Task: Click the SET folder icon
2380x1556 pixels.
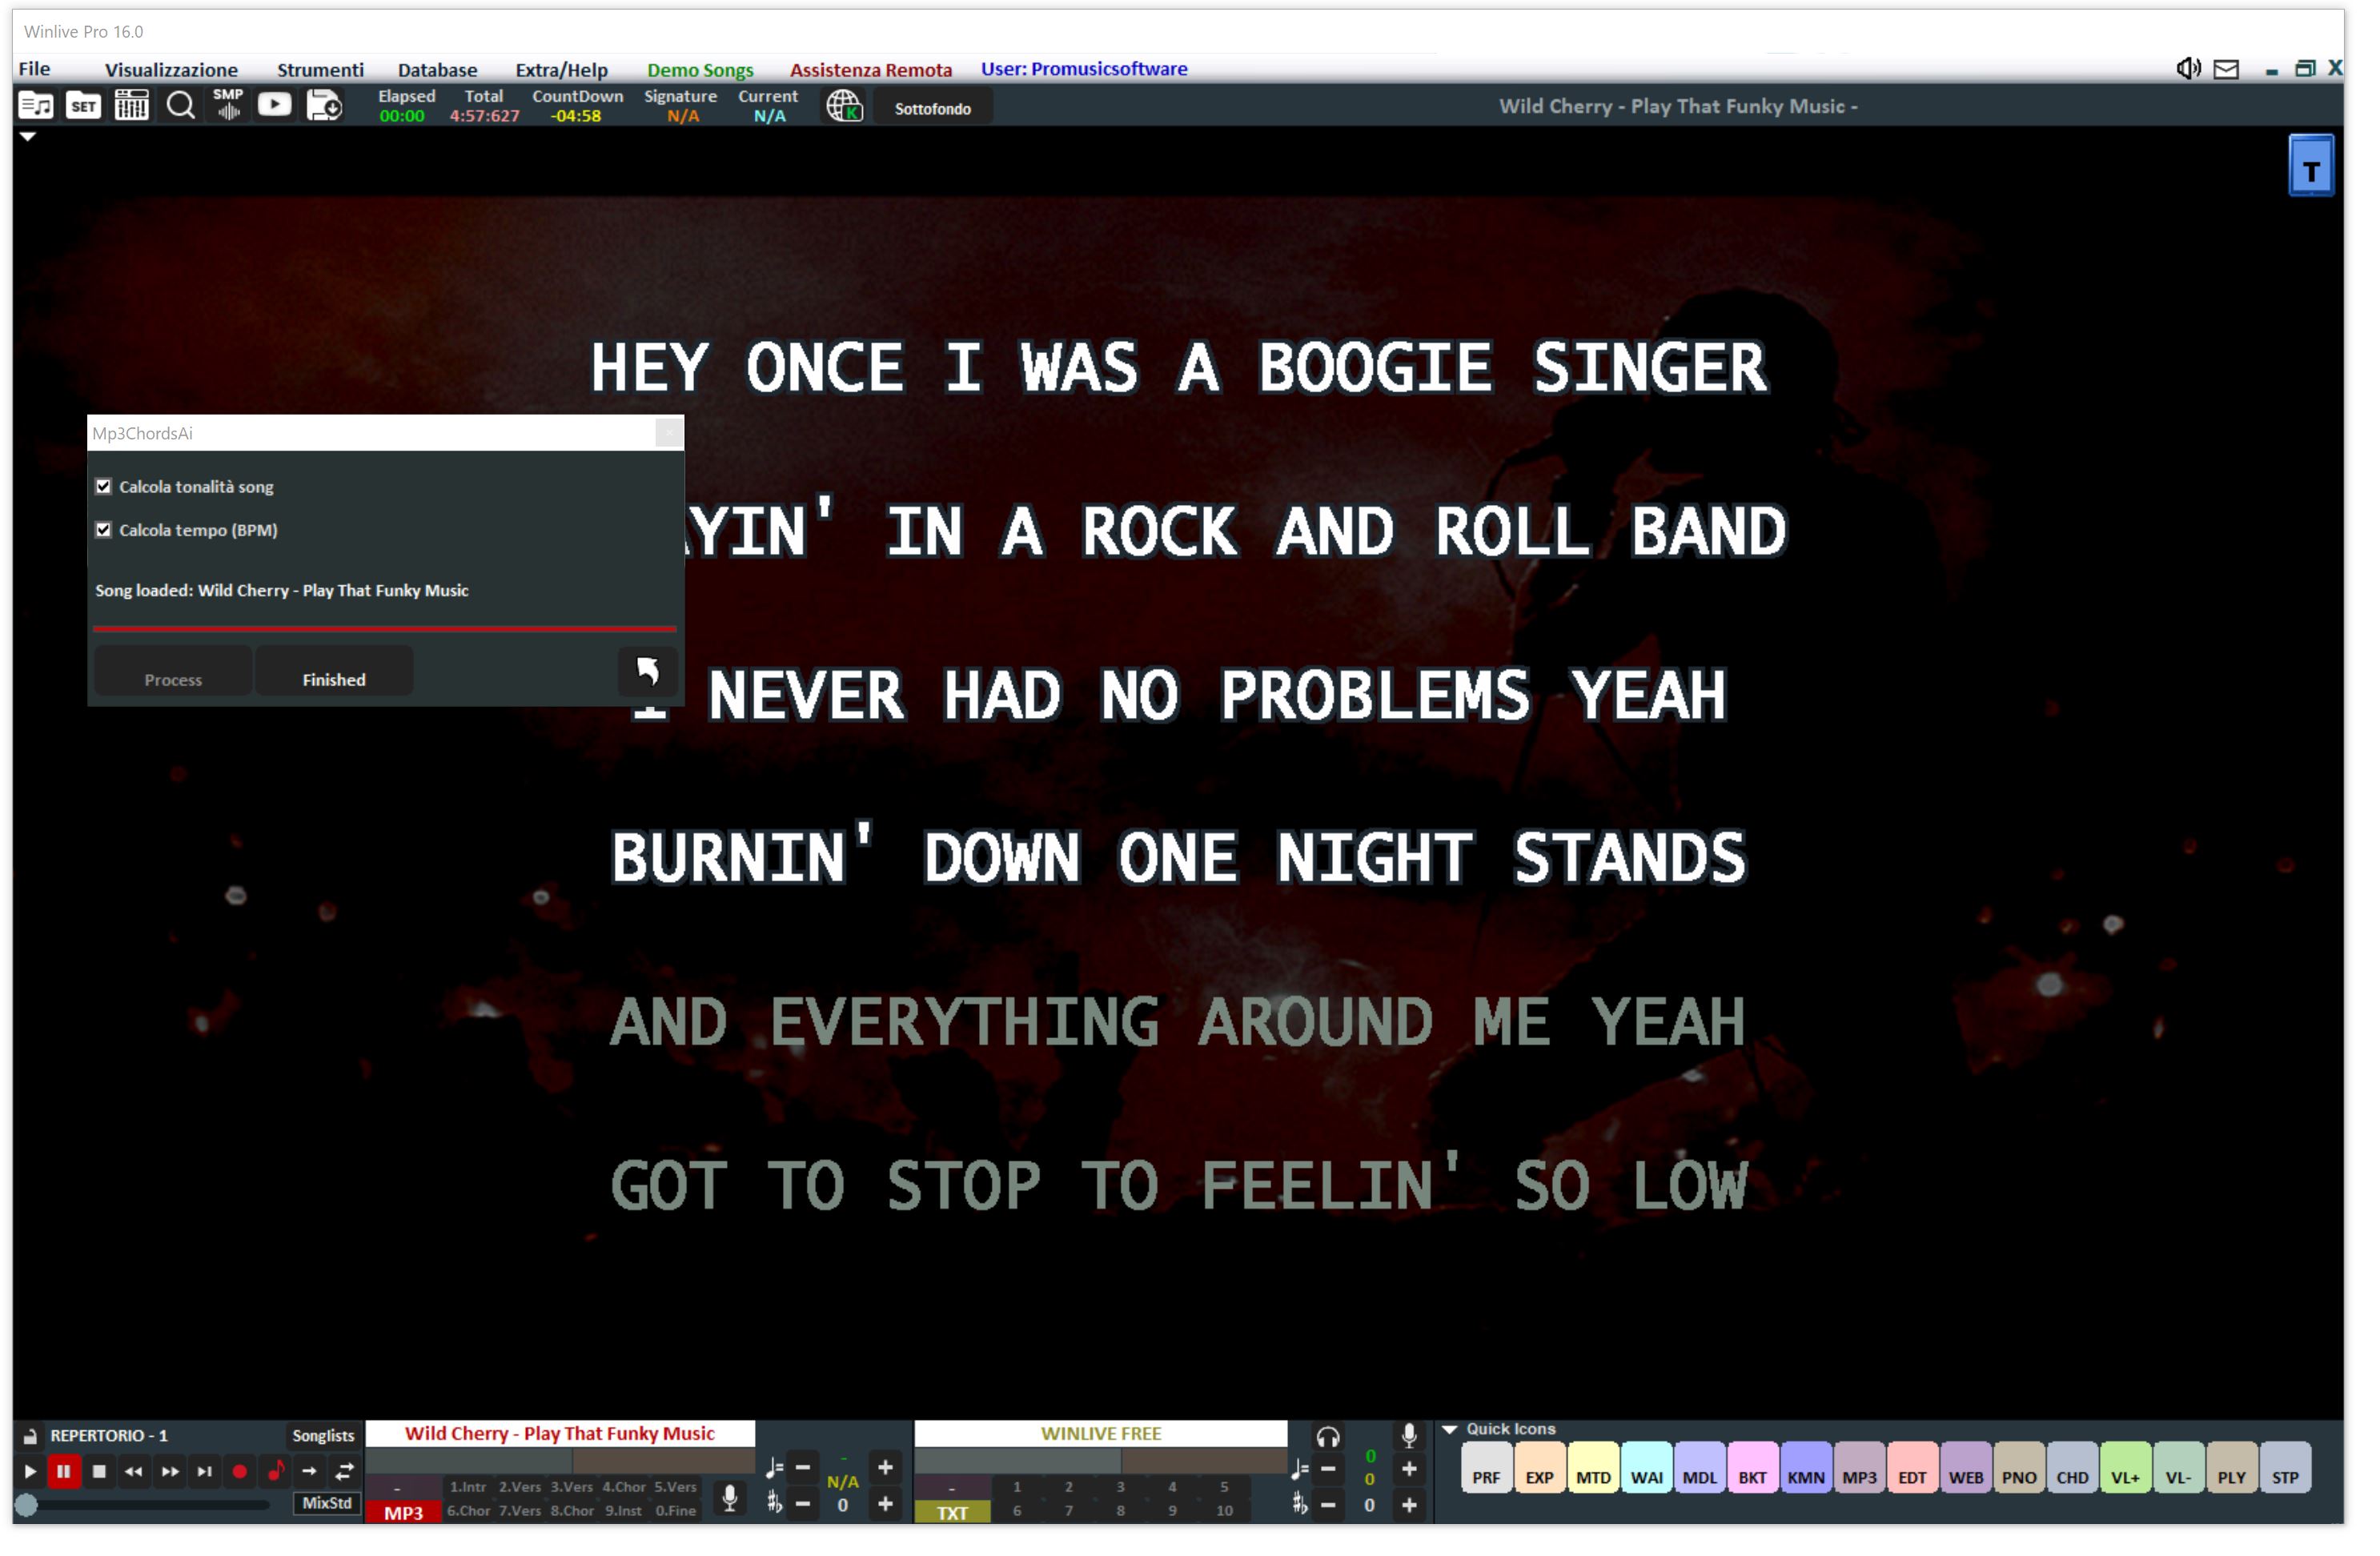Action: pyautogui.click(x=84, y=106)
